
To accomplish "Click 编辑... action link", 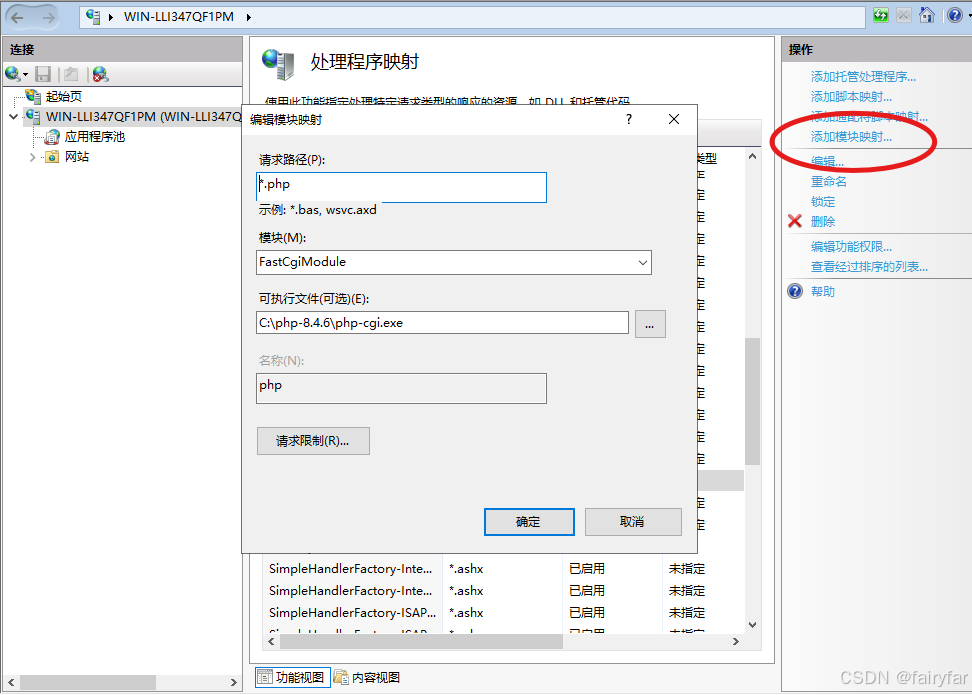I will tap(827, 161).
